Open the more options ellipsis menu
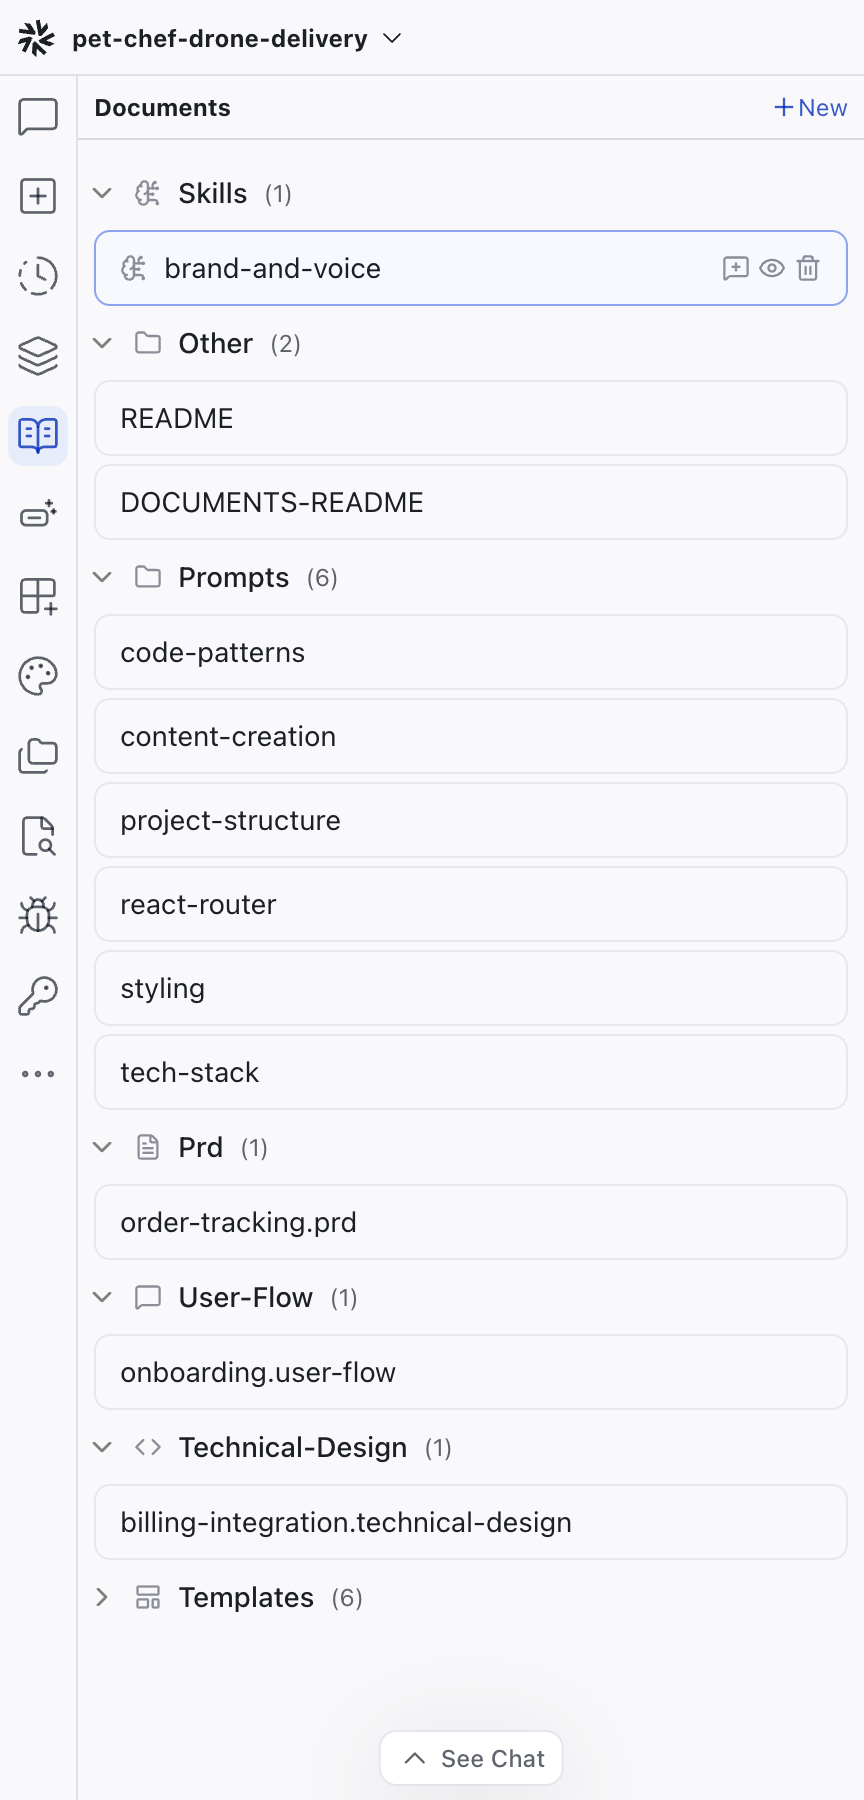Screen dimensions: 864x1800 (x=38, y=1074)
